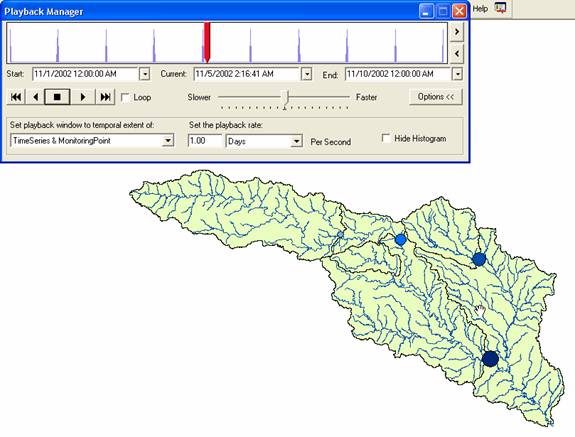
Task: Jump to start with the rewind-to-beginning button
Action: [x=16, y=97]
